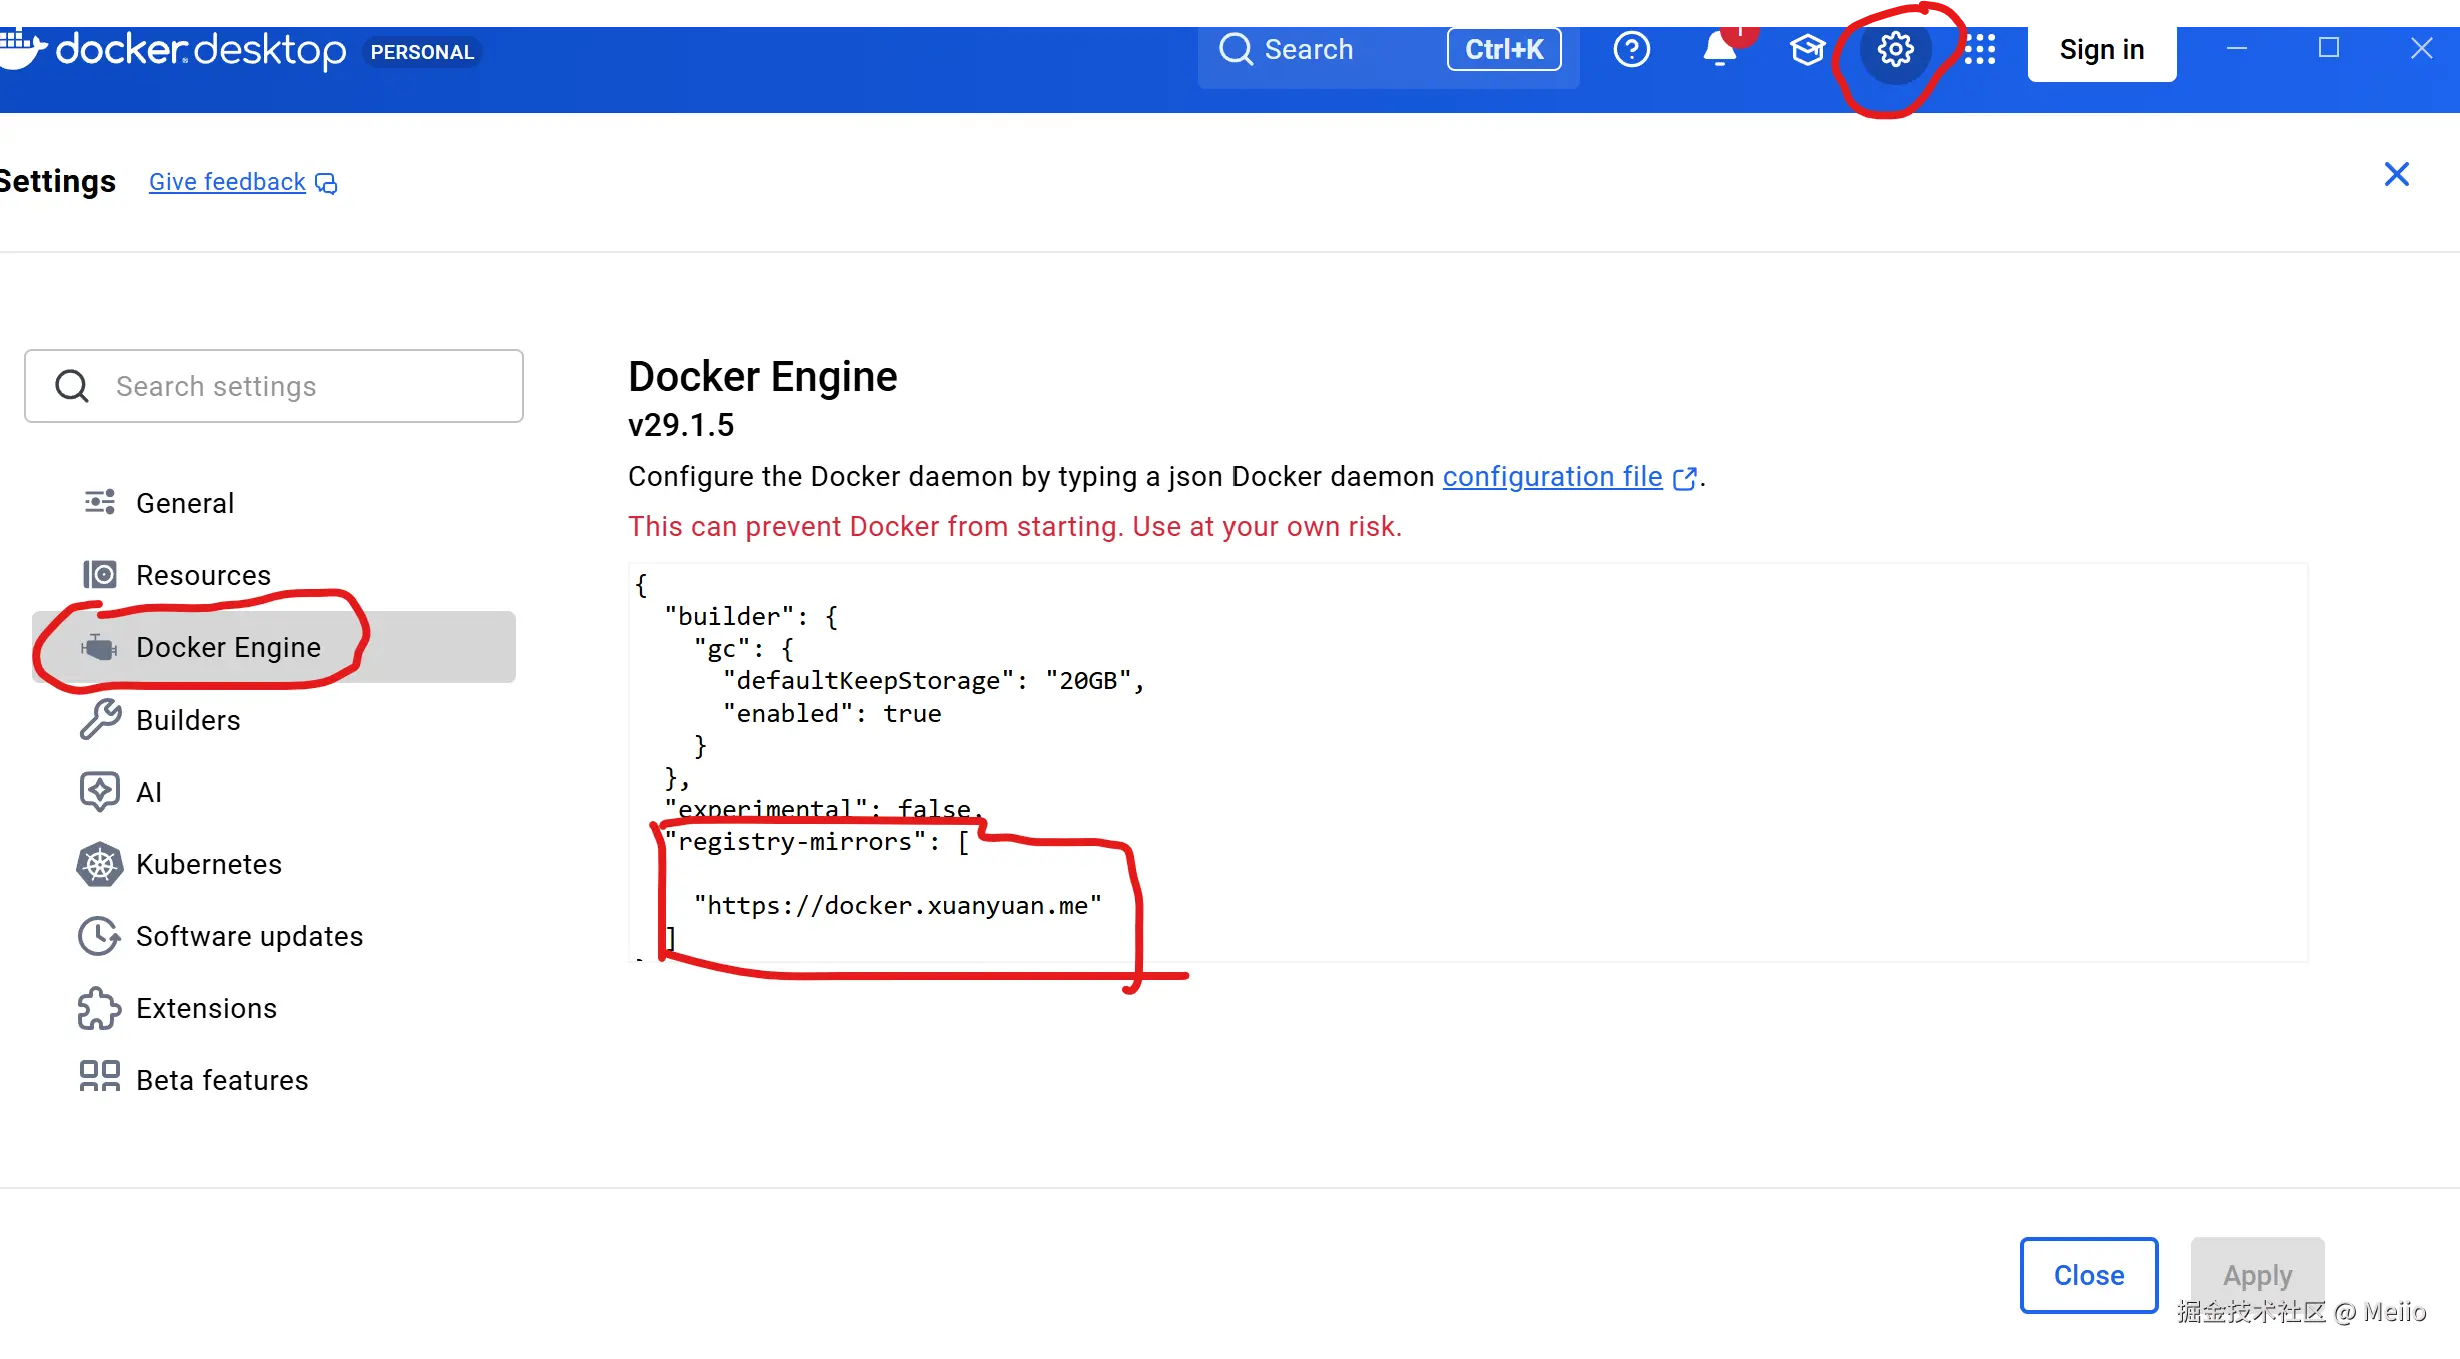The width and height of the screenshot is (2460, 1359).
Task: Select Docker Engine in sidebar
Action: [x=228, y=647]
